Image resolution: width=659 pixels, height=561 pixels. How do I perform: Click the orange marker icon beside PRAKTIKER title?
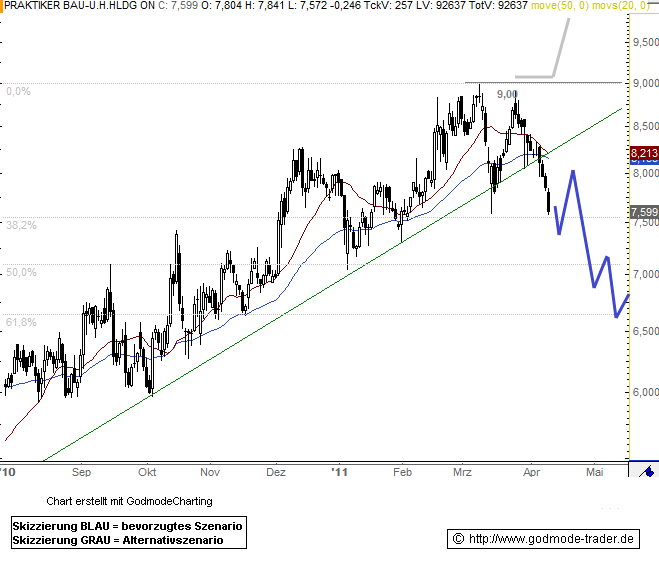pos(1,6)
